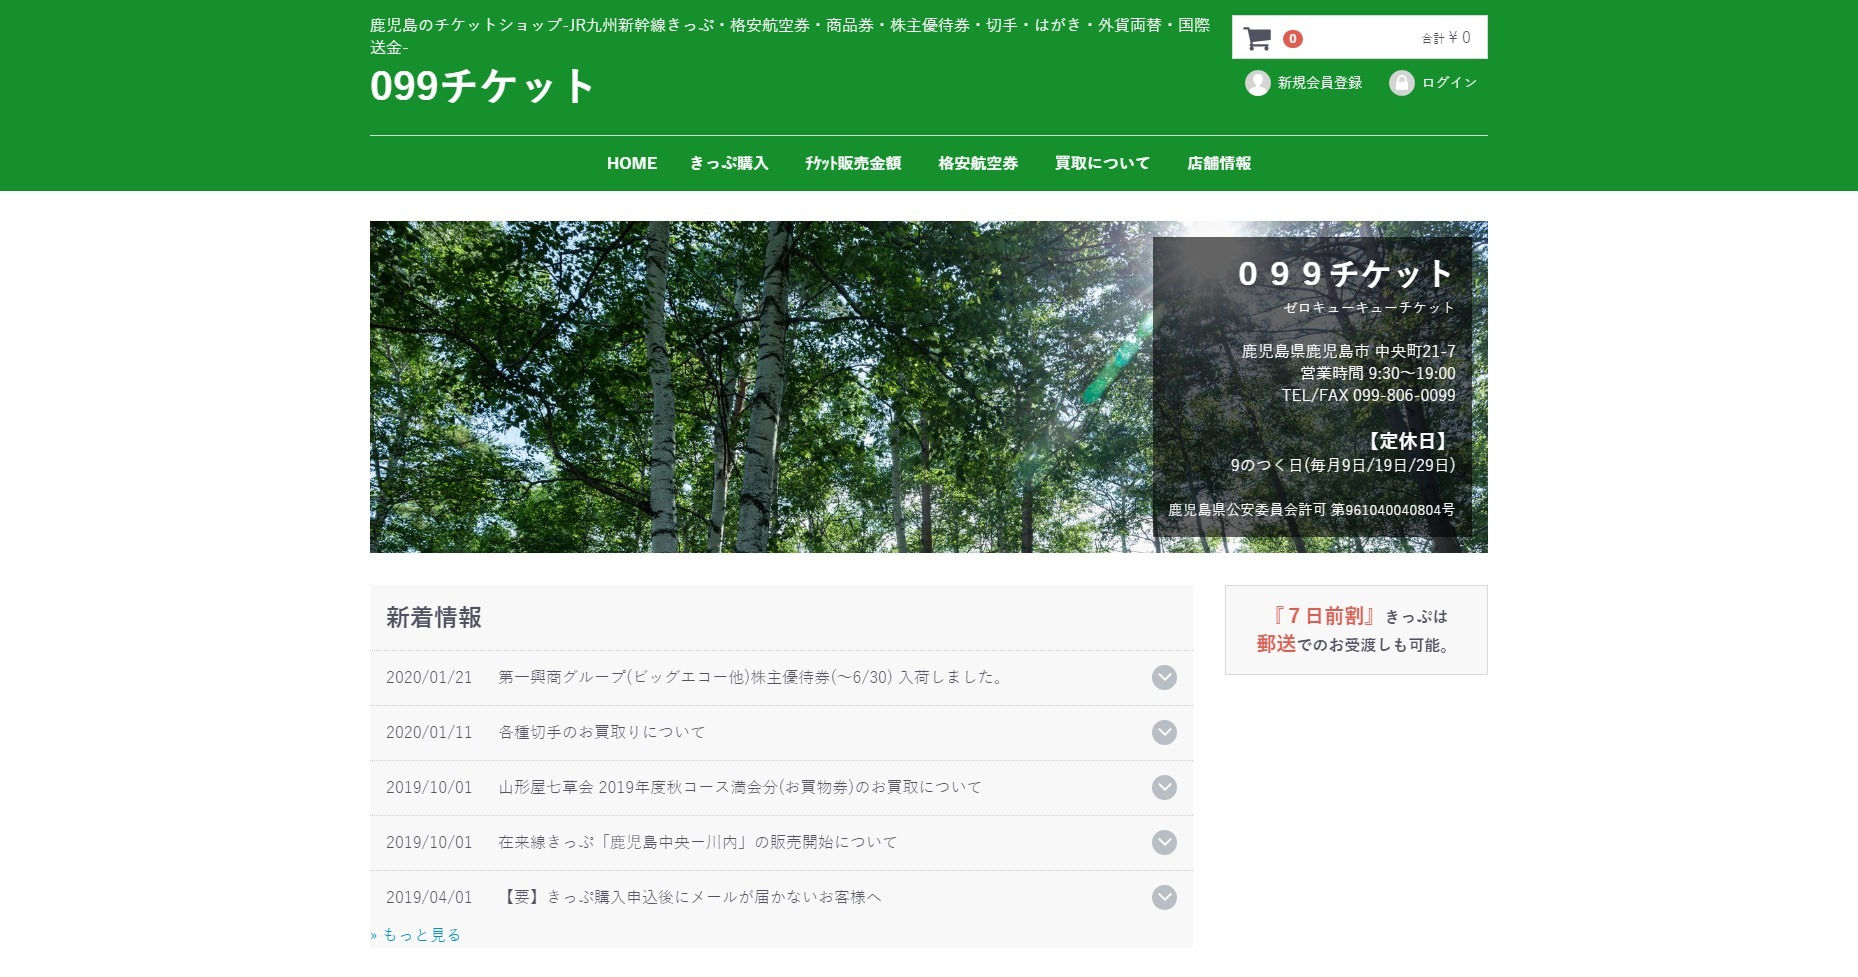Click 9のつく日(毎月9日/19日/29日) text
This screenshot has width=1858, height=977.
click(x=1342, y=465)
